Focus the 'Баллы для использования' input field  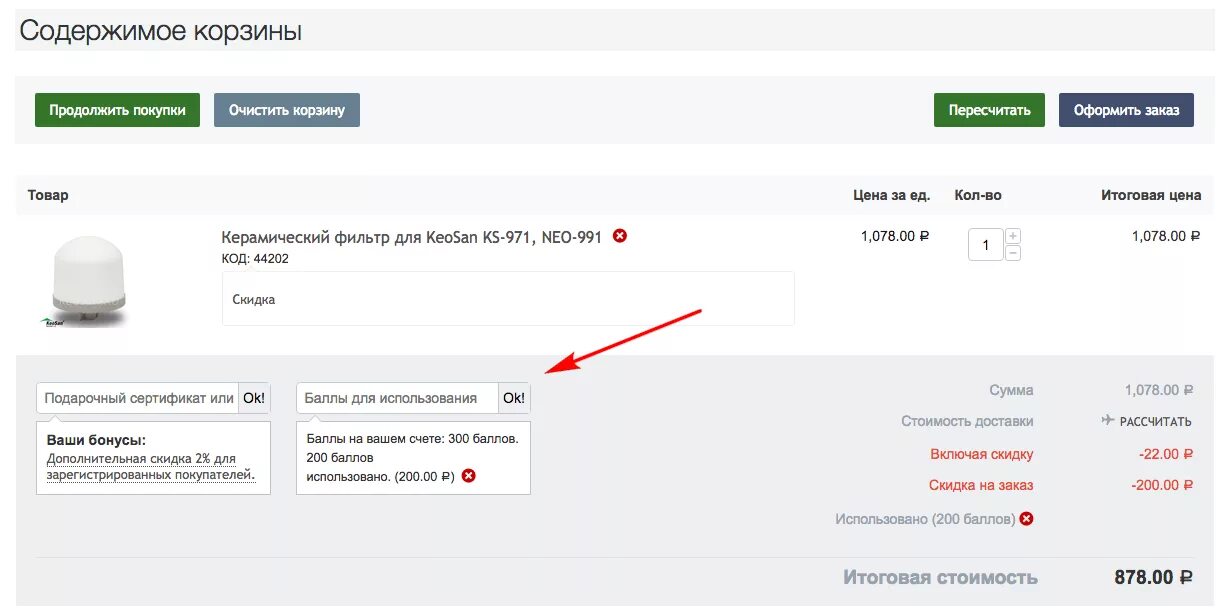(397, 398)
